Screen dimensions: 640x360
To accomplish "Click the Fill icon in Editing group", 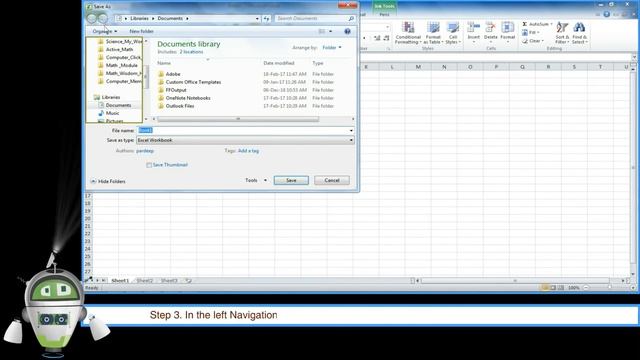I will pos(525,32).
